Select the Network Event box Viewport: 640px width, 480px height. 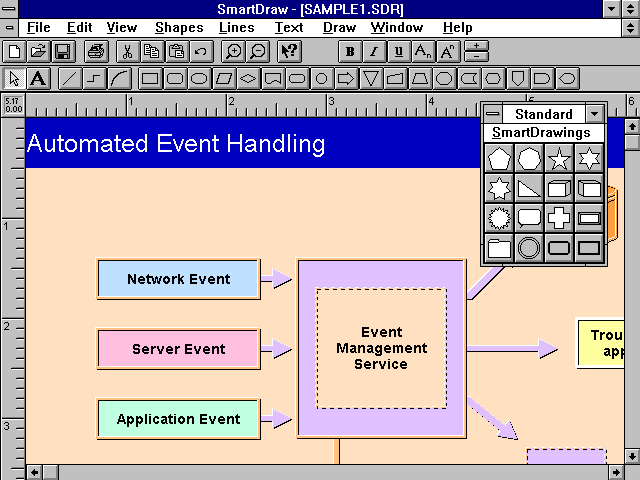(178, 279)
